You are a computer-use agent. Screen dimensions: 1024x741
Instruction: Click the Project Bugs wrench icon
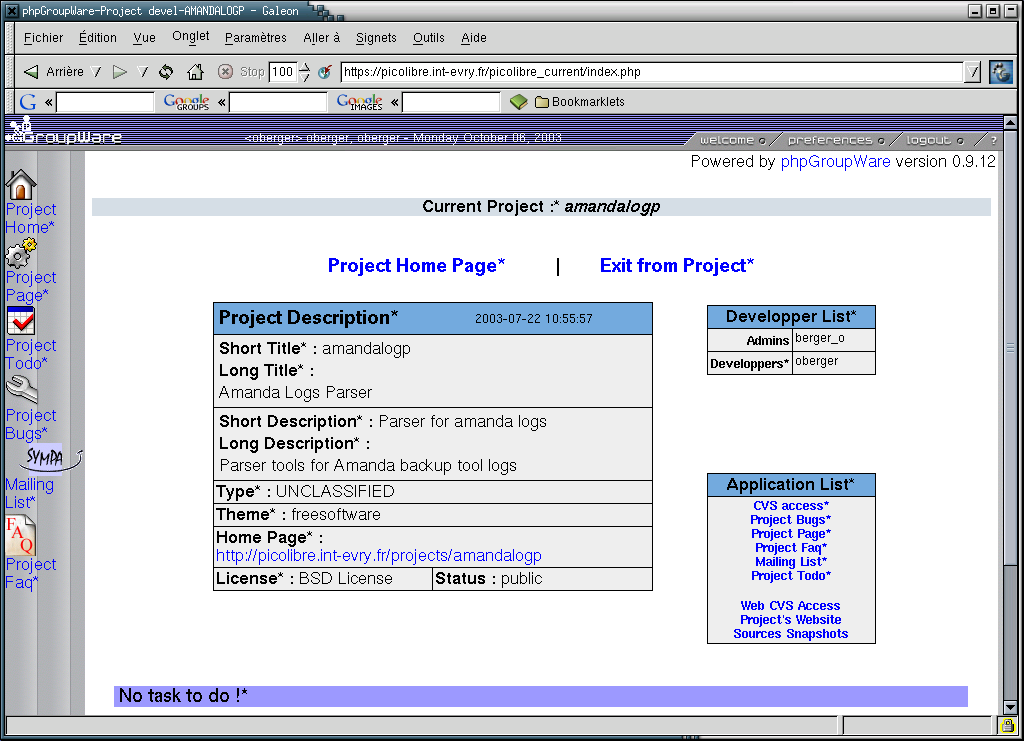pos(21,389)
